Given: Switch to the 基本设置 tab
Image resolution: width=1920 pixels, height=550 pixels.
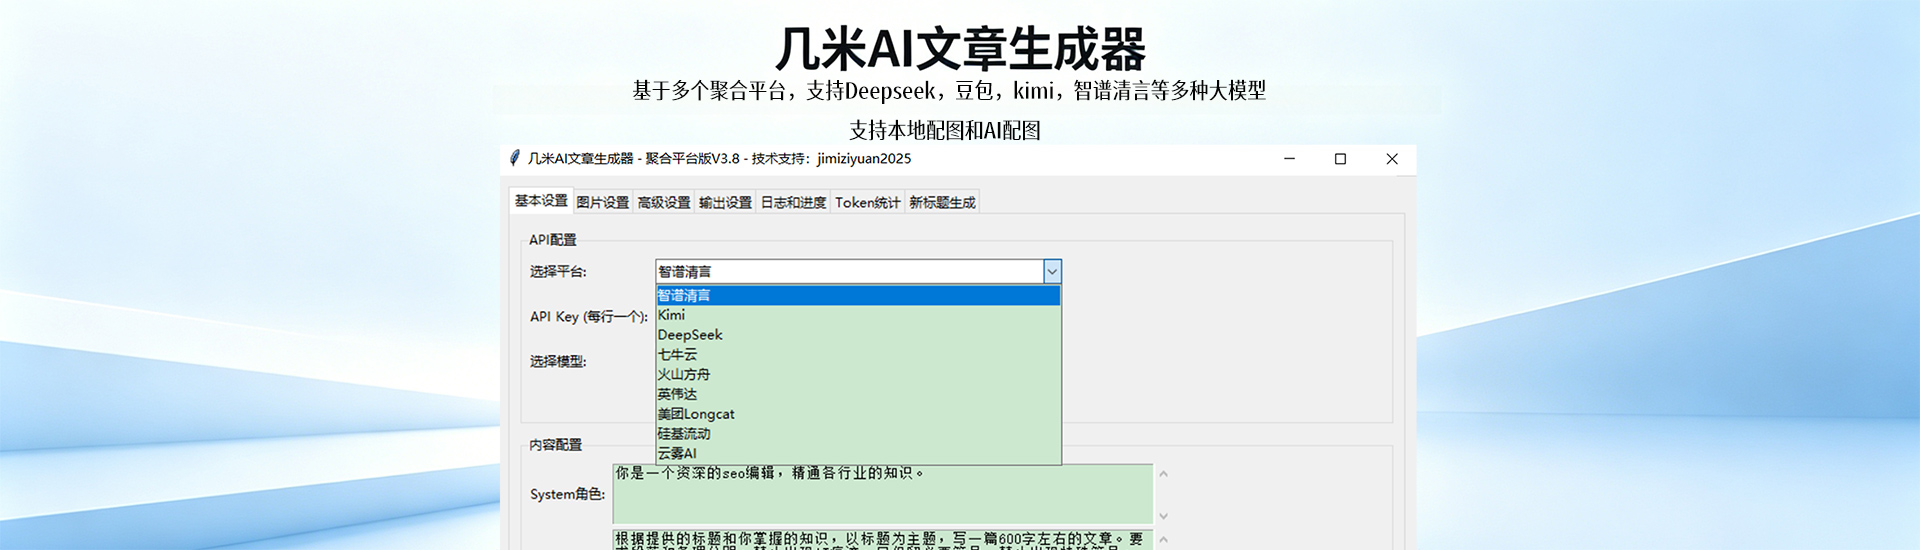Looking at the screenshot, I should pos(541,201).
